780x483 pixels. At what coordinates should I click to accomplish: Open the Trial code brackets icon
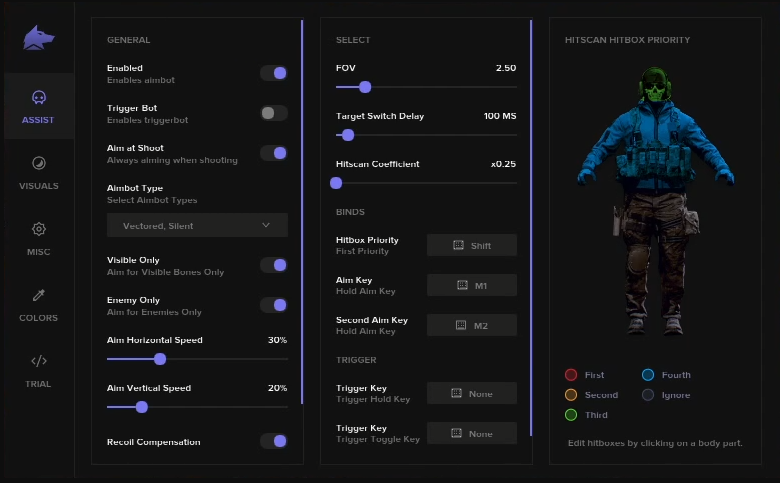pos(39,361)
